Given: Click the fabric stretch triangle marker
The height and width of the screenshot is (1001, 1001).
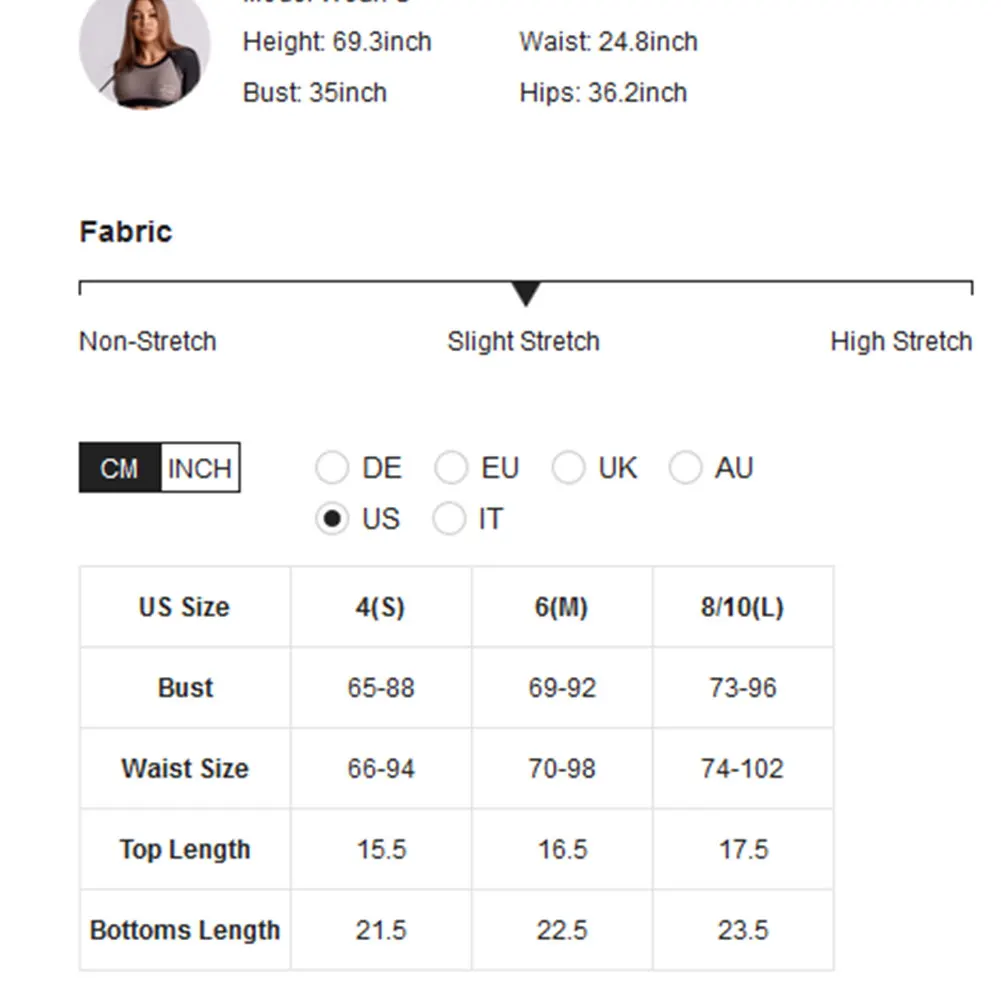Looking at the screenshot, I should [526, 294].
